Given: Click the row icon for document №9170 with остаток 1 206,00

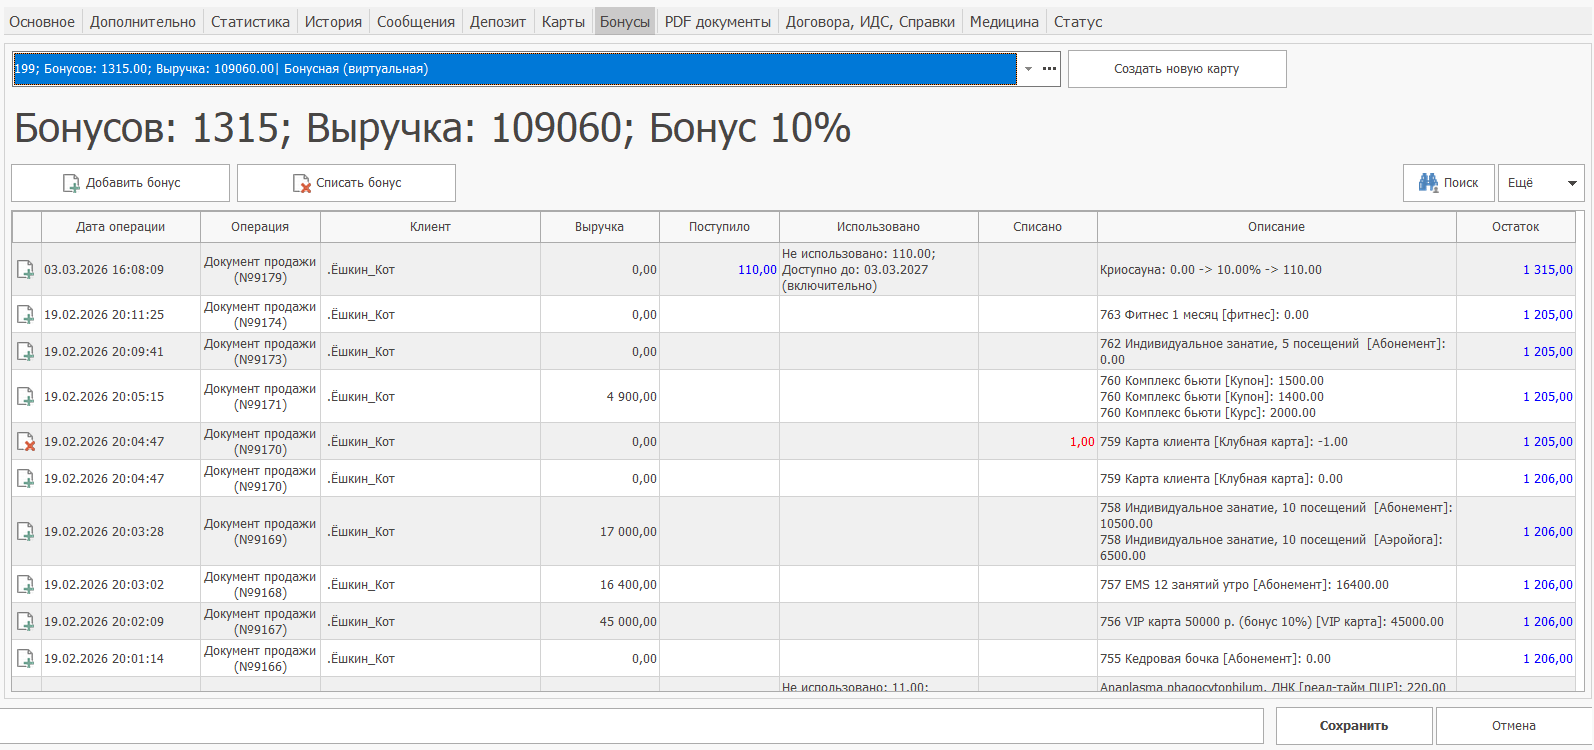Looking at the screenshot, I should point(26,479).
